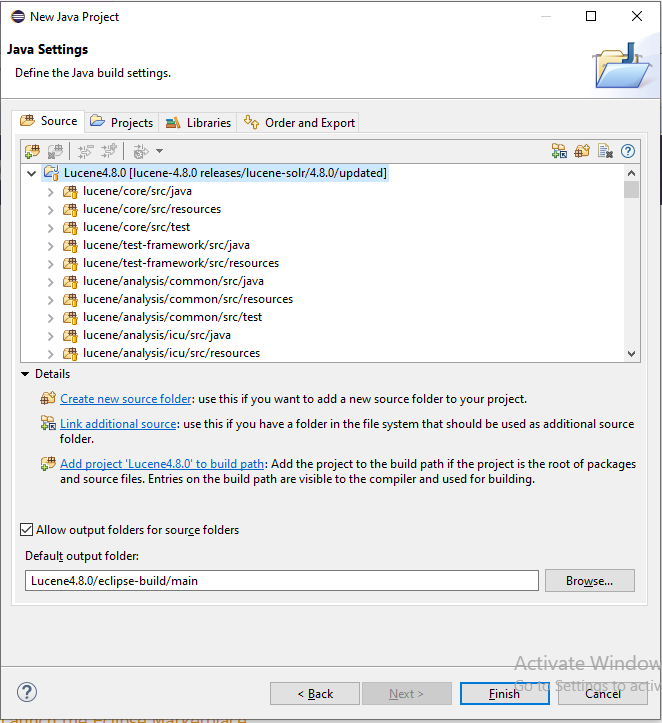Click the Browse... button
Image resolution: width=662 pixels, height=723 pixels.
point(589,581)
